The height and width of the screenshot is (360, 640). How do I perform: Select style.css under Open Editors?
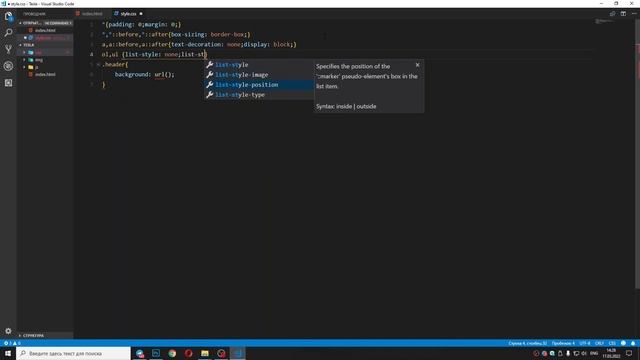(45, 38)
